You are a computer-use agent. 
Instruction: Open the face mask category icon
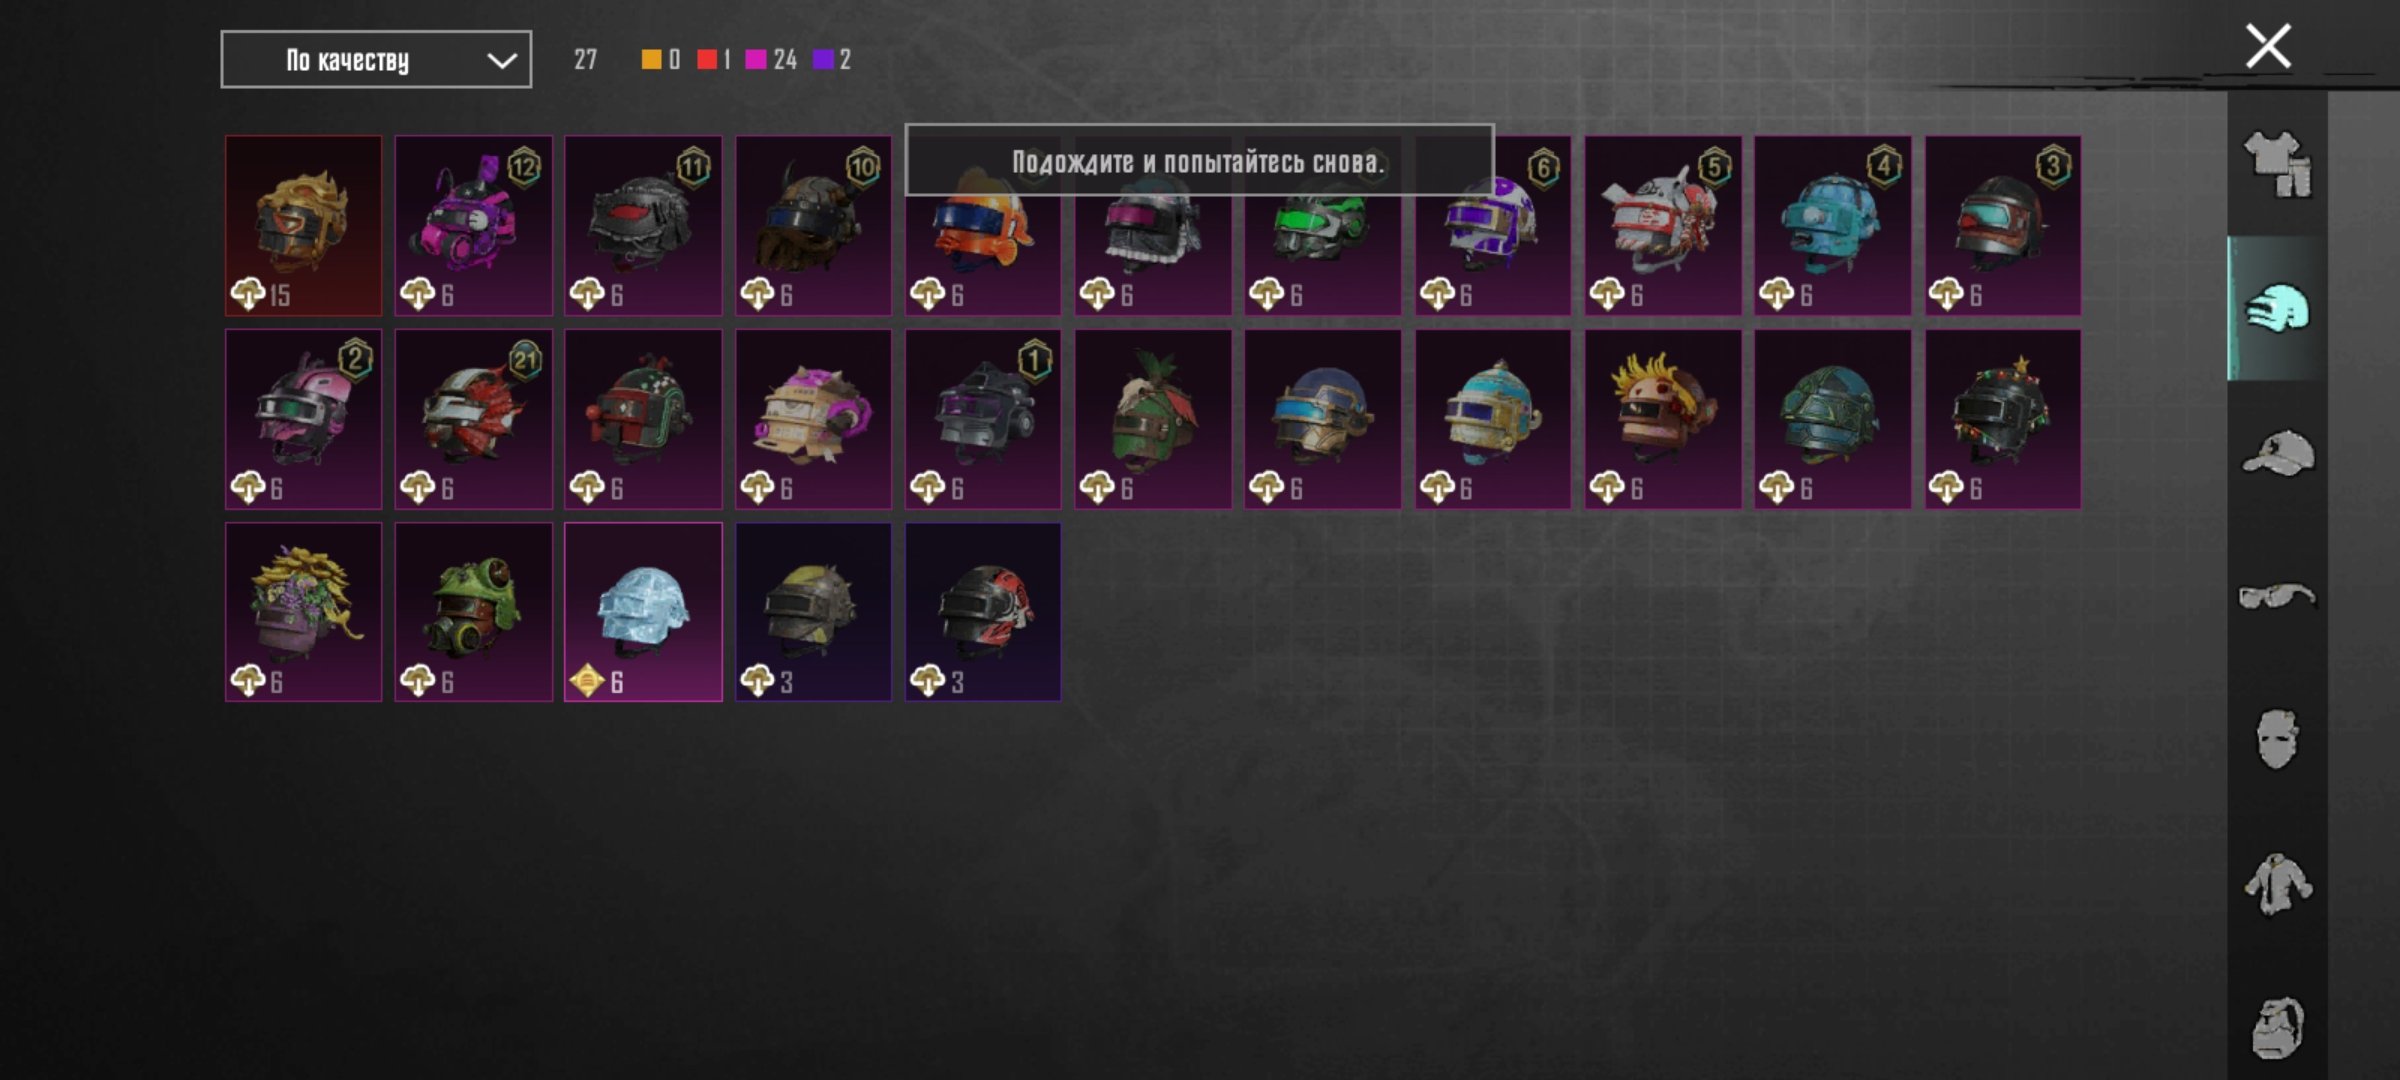tap(2277, 739)
